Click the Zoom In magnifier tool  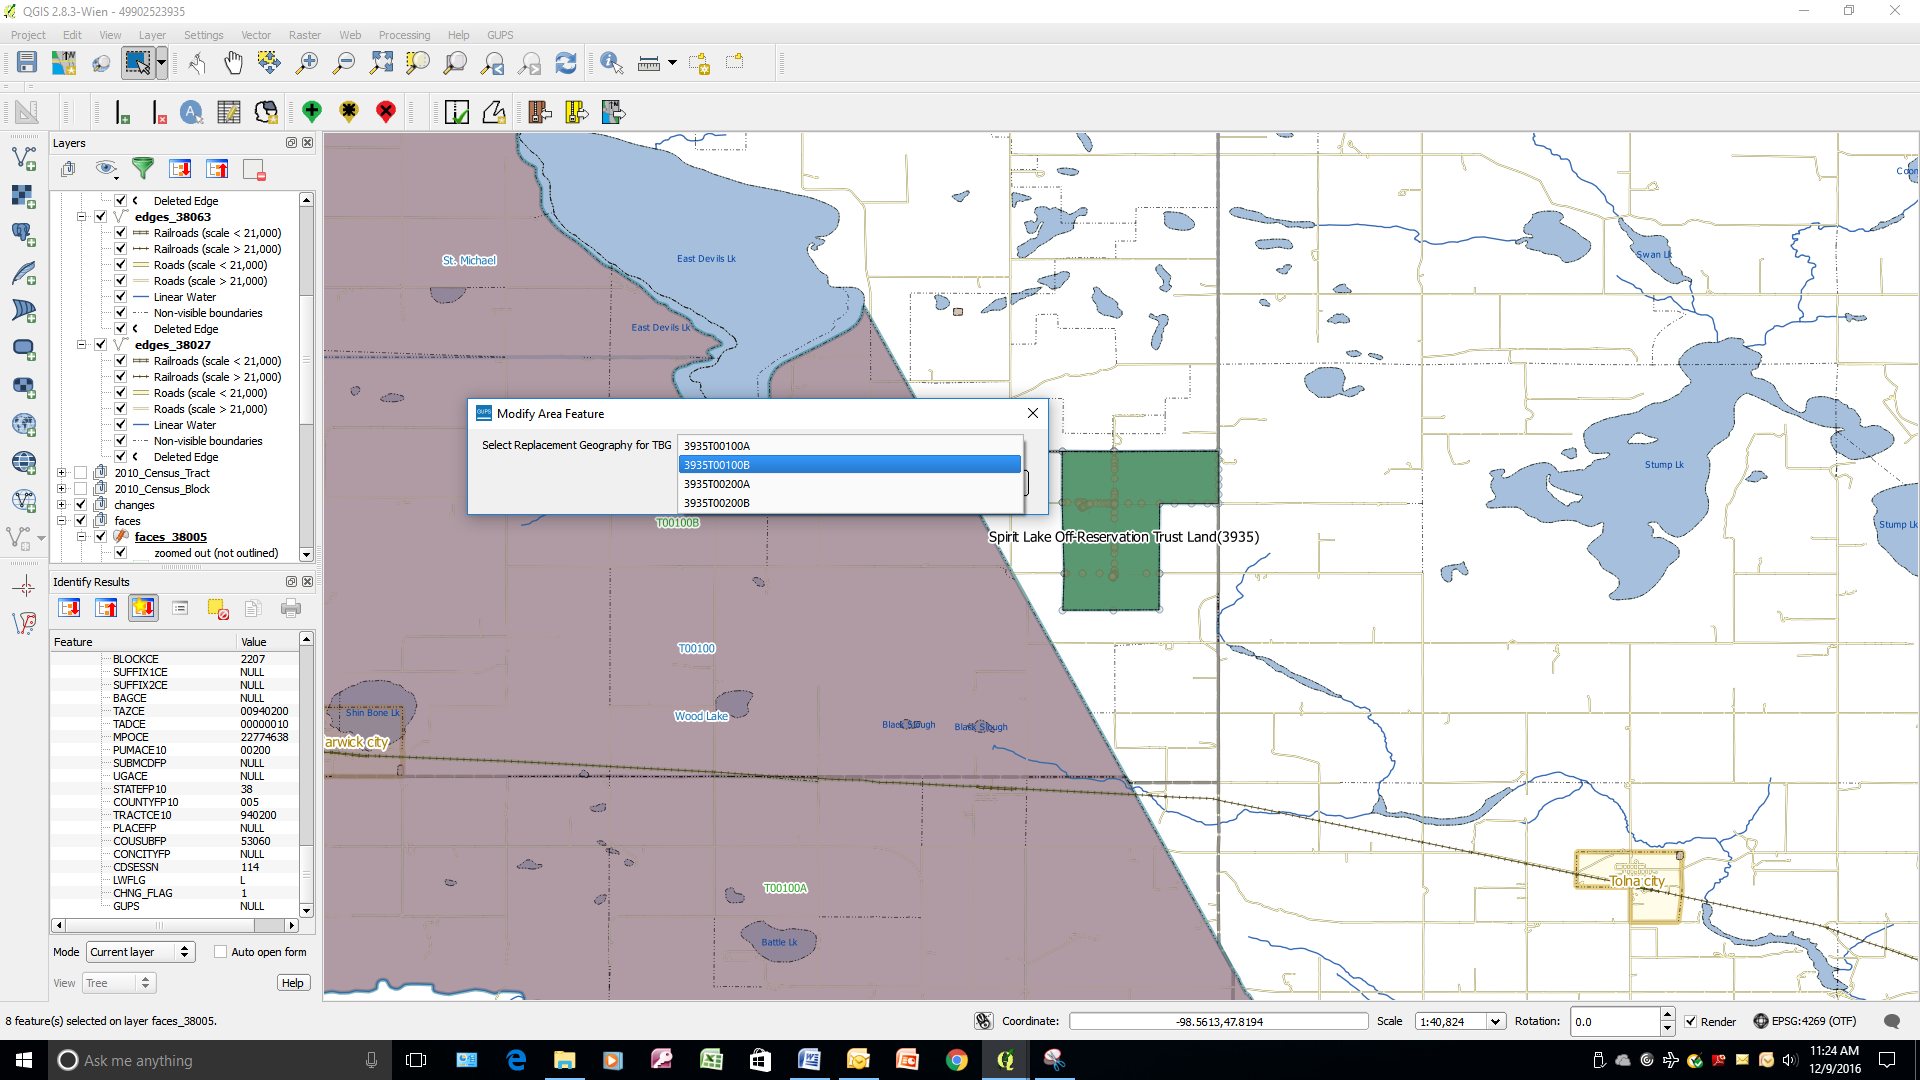tap(307, 63)
